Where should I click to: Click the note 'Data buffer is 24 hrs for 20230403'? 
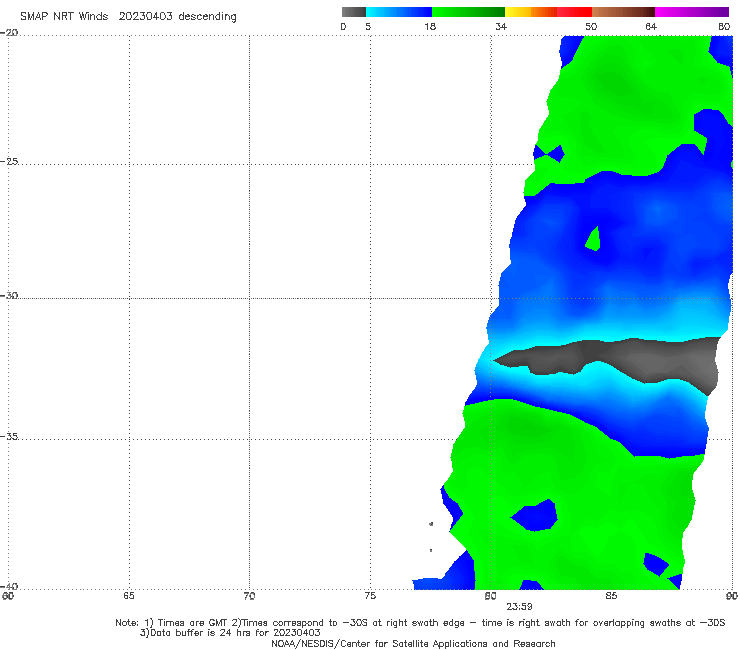[x=235, y=633]
